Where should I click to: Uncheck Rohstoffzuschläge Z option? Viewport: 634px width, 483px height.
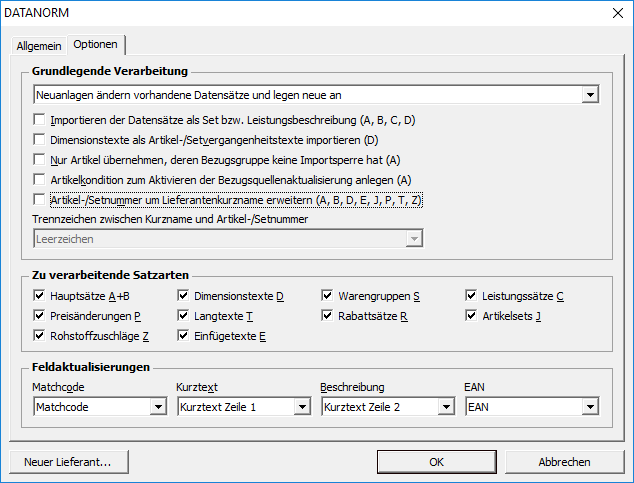click(x=39, y=336)
